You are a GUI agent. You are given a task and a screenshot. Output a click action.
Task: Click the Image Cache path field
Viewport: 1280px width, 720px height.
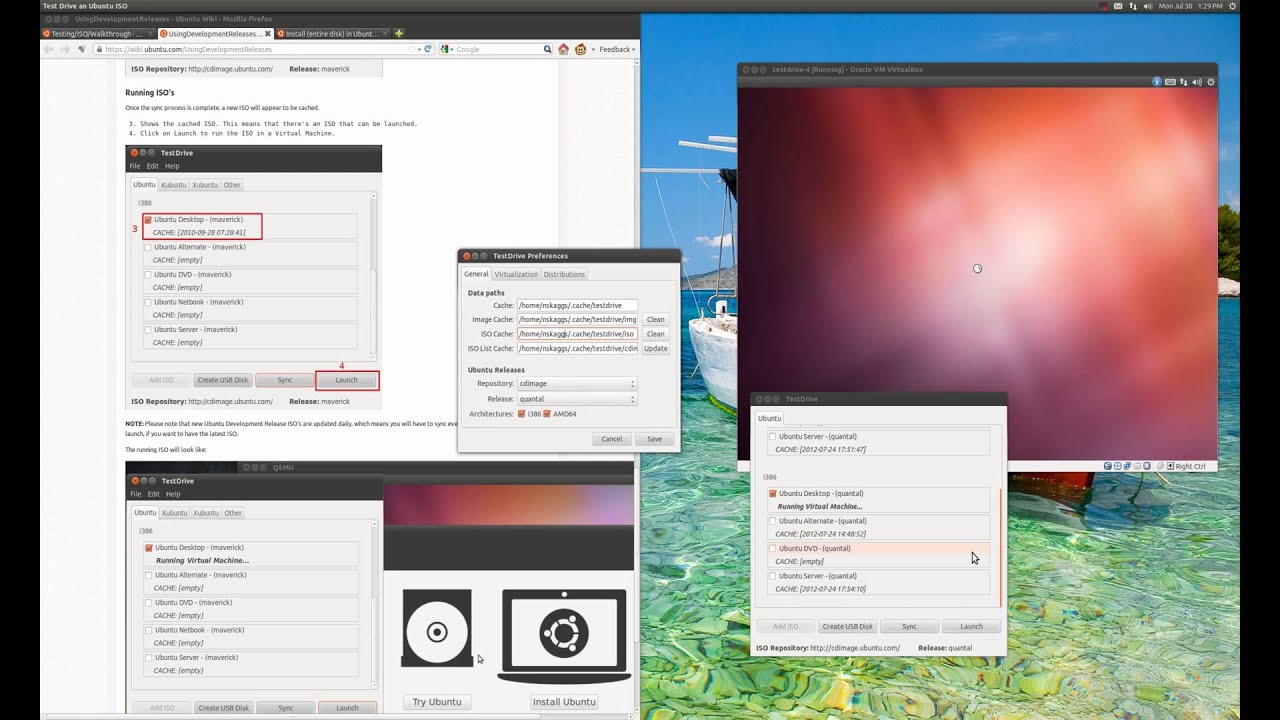pos(577,320)
